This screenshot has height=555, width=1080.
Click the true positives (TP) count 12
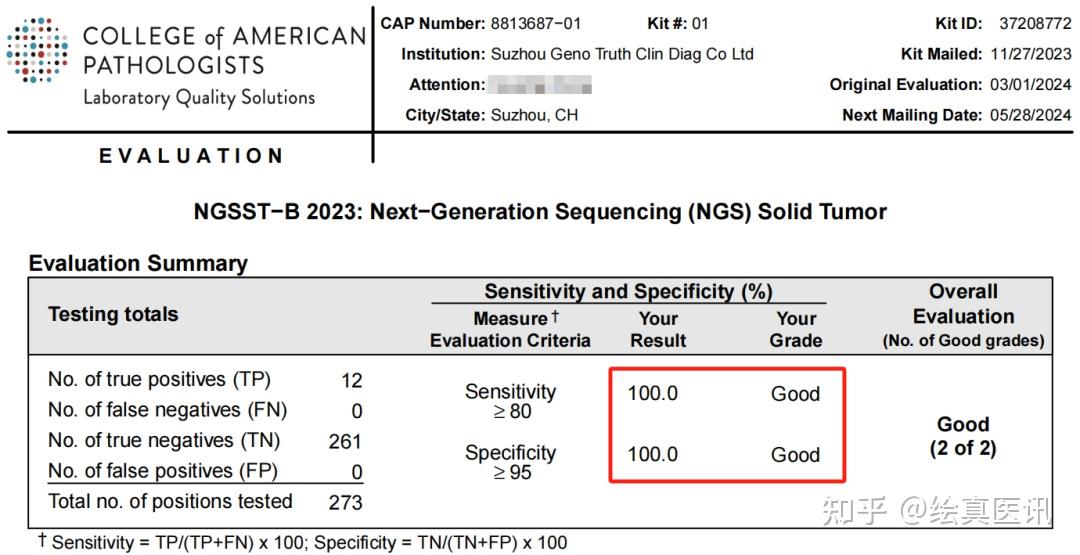click(351, 381)
